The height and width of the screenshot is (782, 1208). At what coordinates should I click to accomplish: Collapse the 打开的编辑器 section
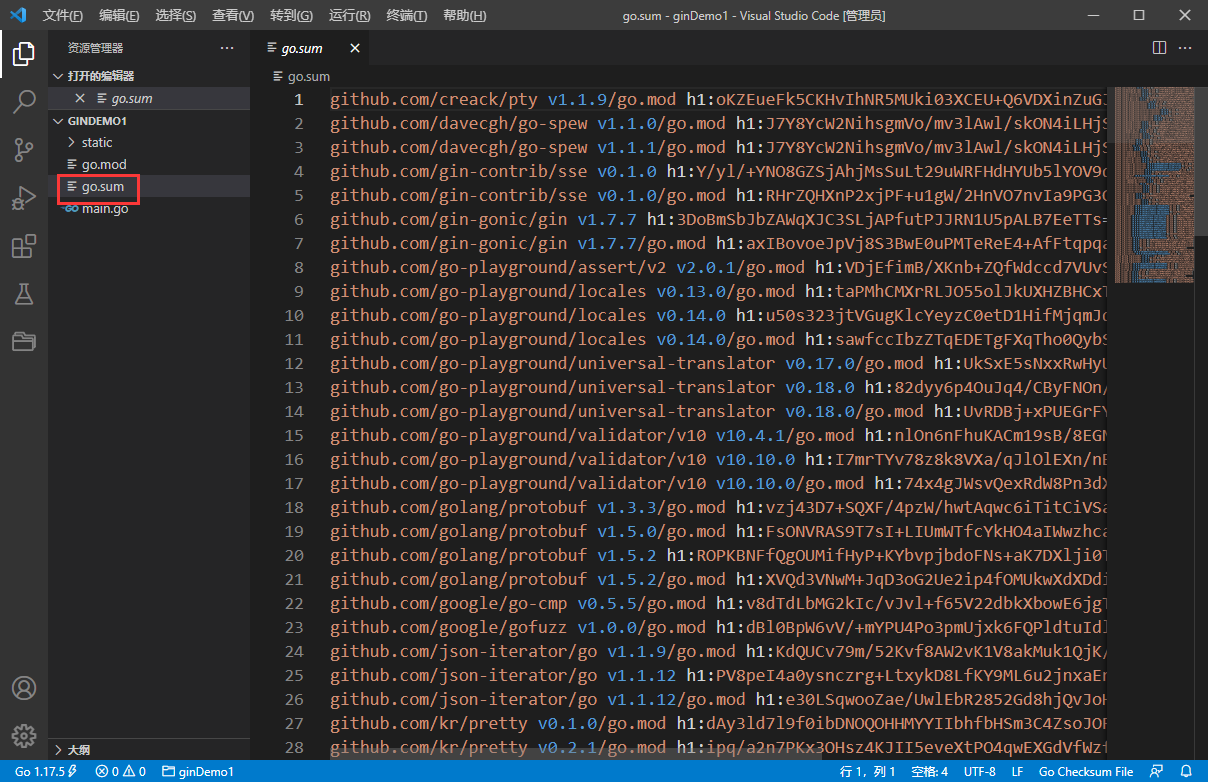coord(58,75)
